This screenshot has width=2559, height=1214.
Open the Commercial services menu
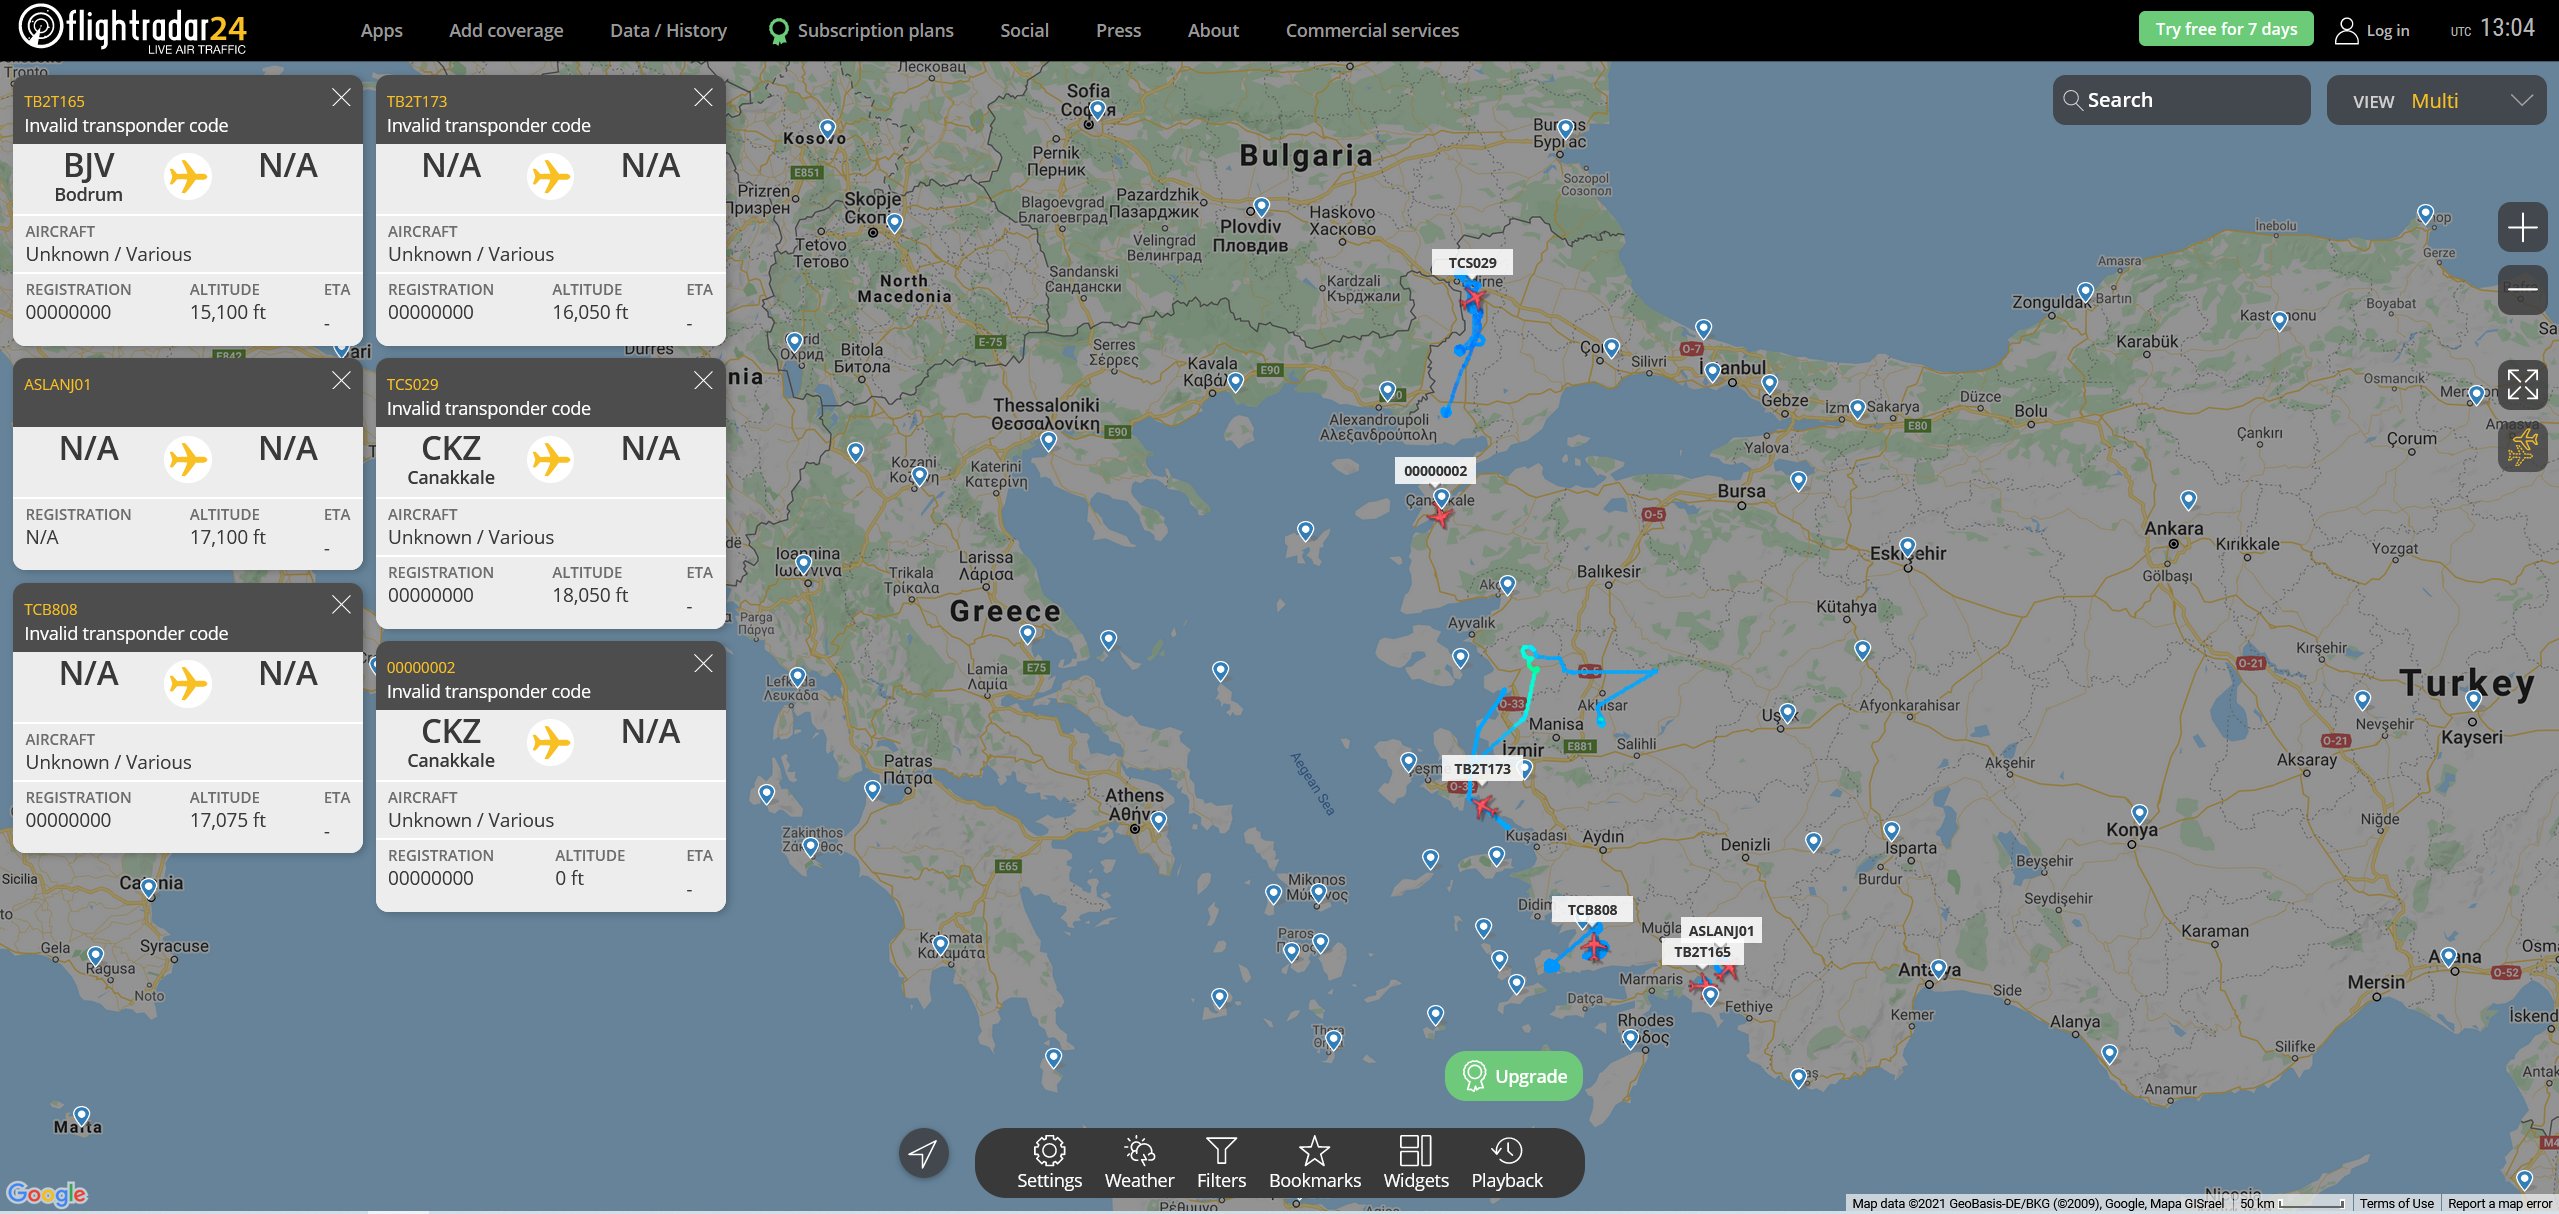[x=1371, y=30]
